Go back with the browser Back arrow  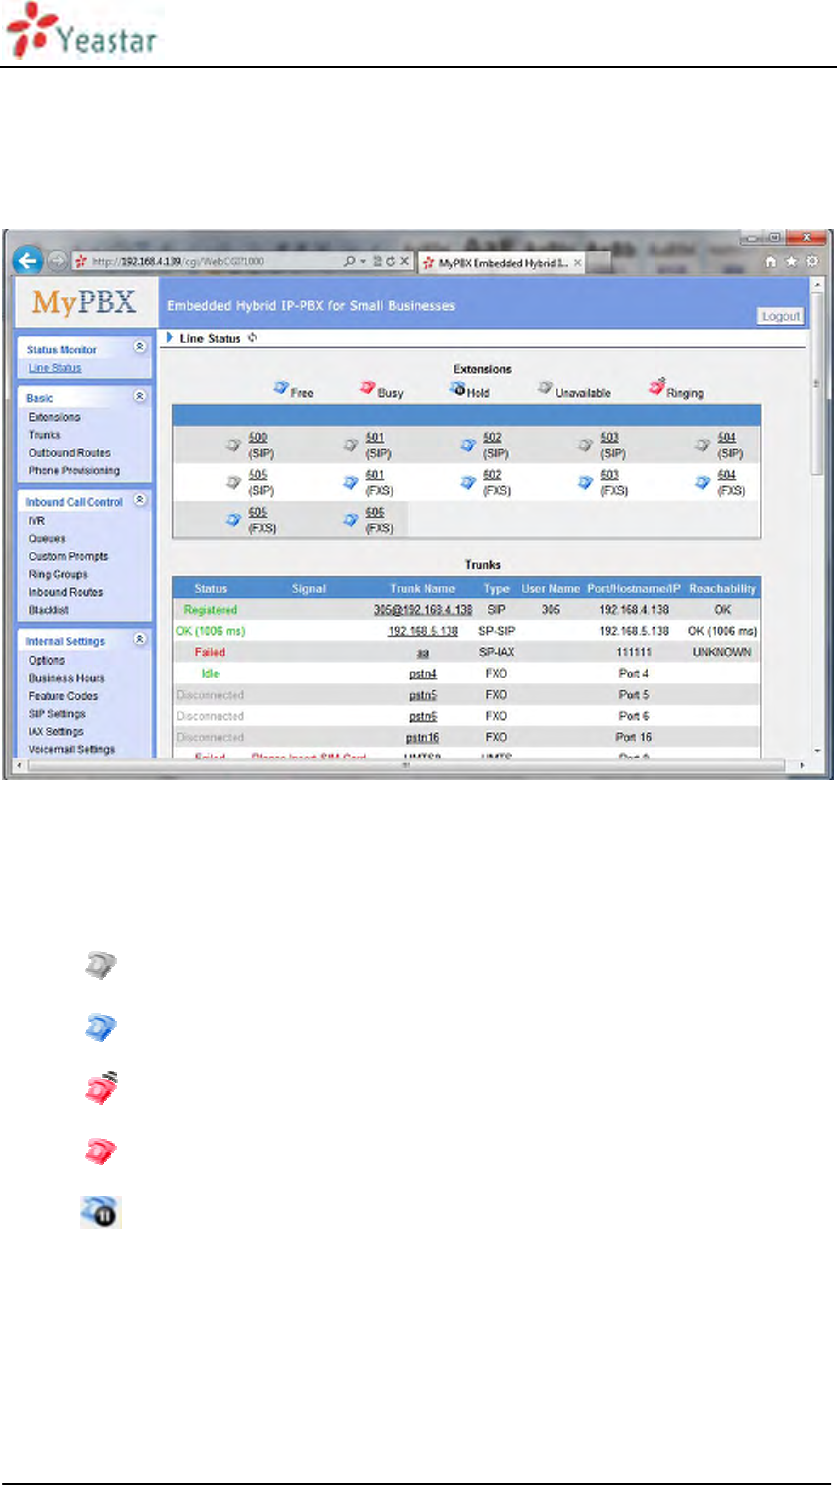tap(27, 260)
